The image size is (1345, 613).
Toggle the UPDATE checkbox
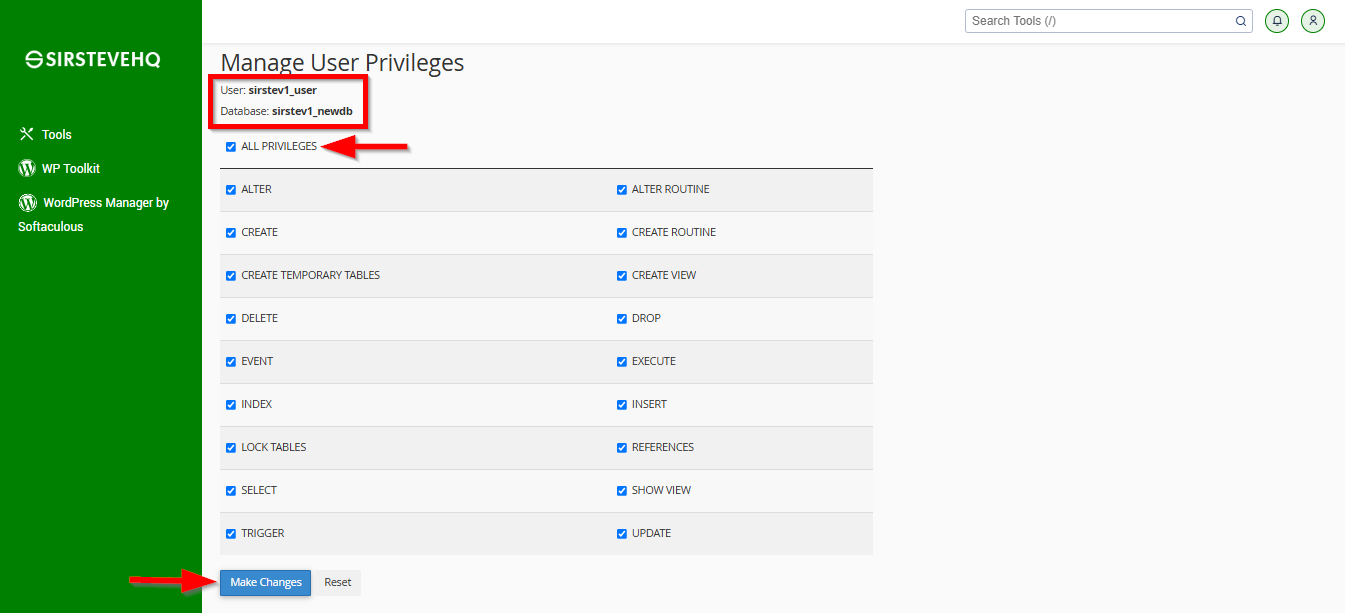coord(622,534)
